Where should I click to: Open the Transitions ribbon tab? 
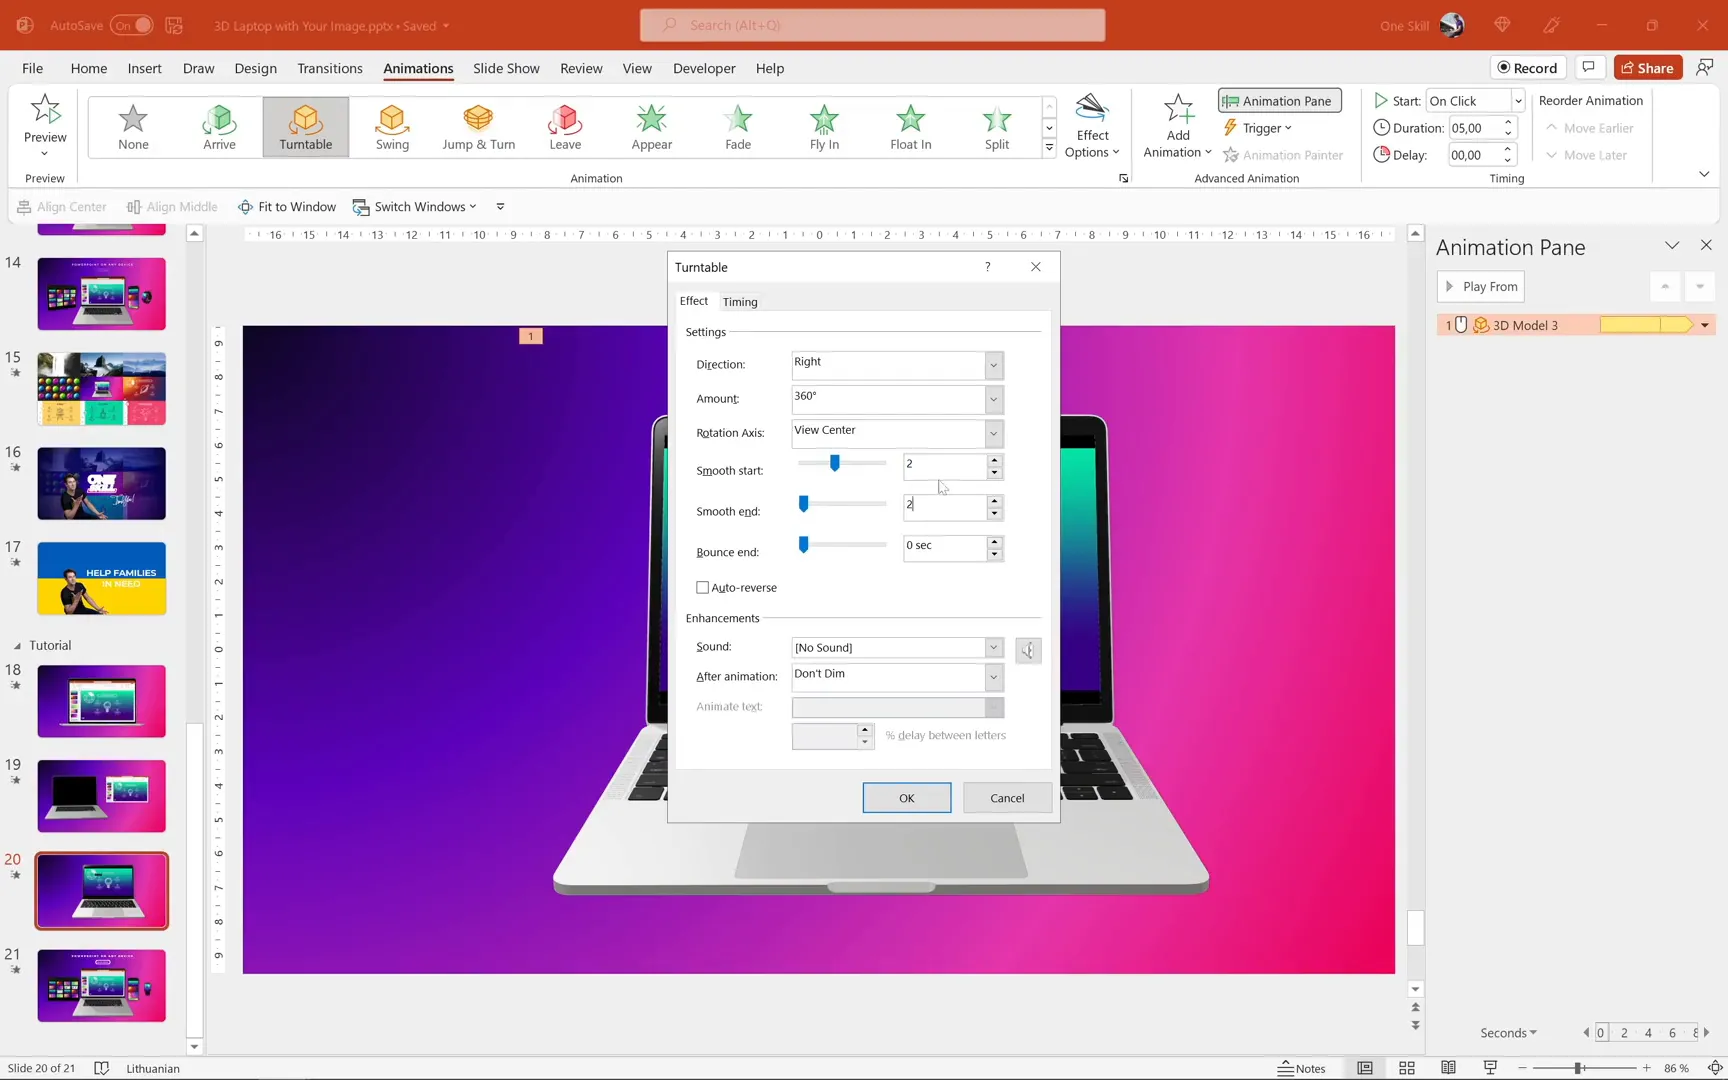329,68
